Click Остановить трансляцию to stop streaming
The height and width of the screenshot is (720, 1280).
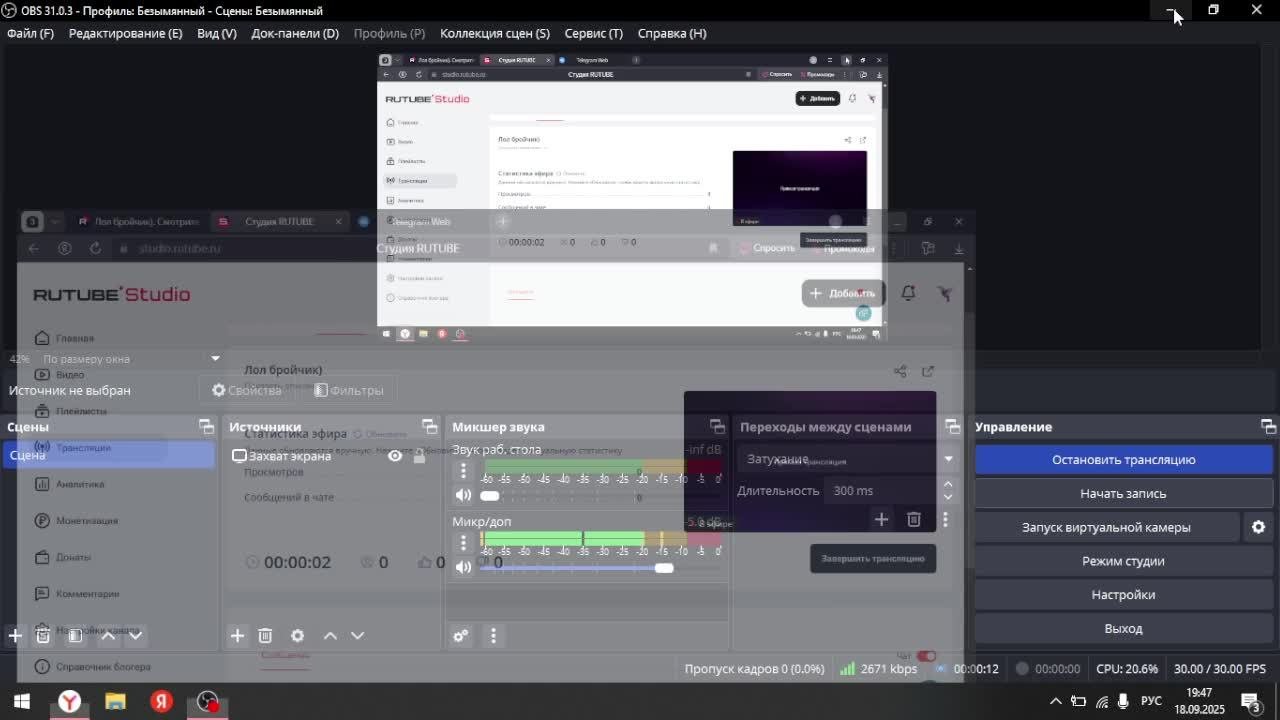1124,460
